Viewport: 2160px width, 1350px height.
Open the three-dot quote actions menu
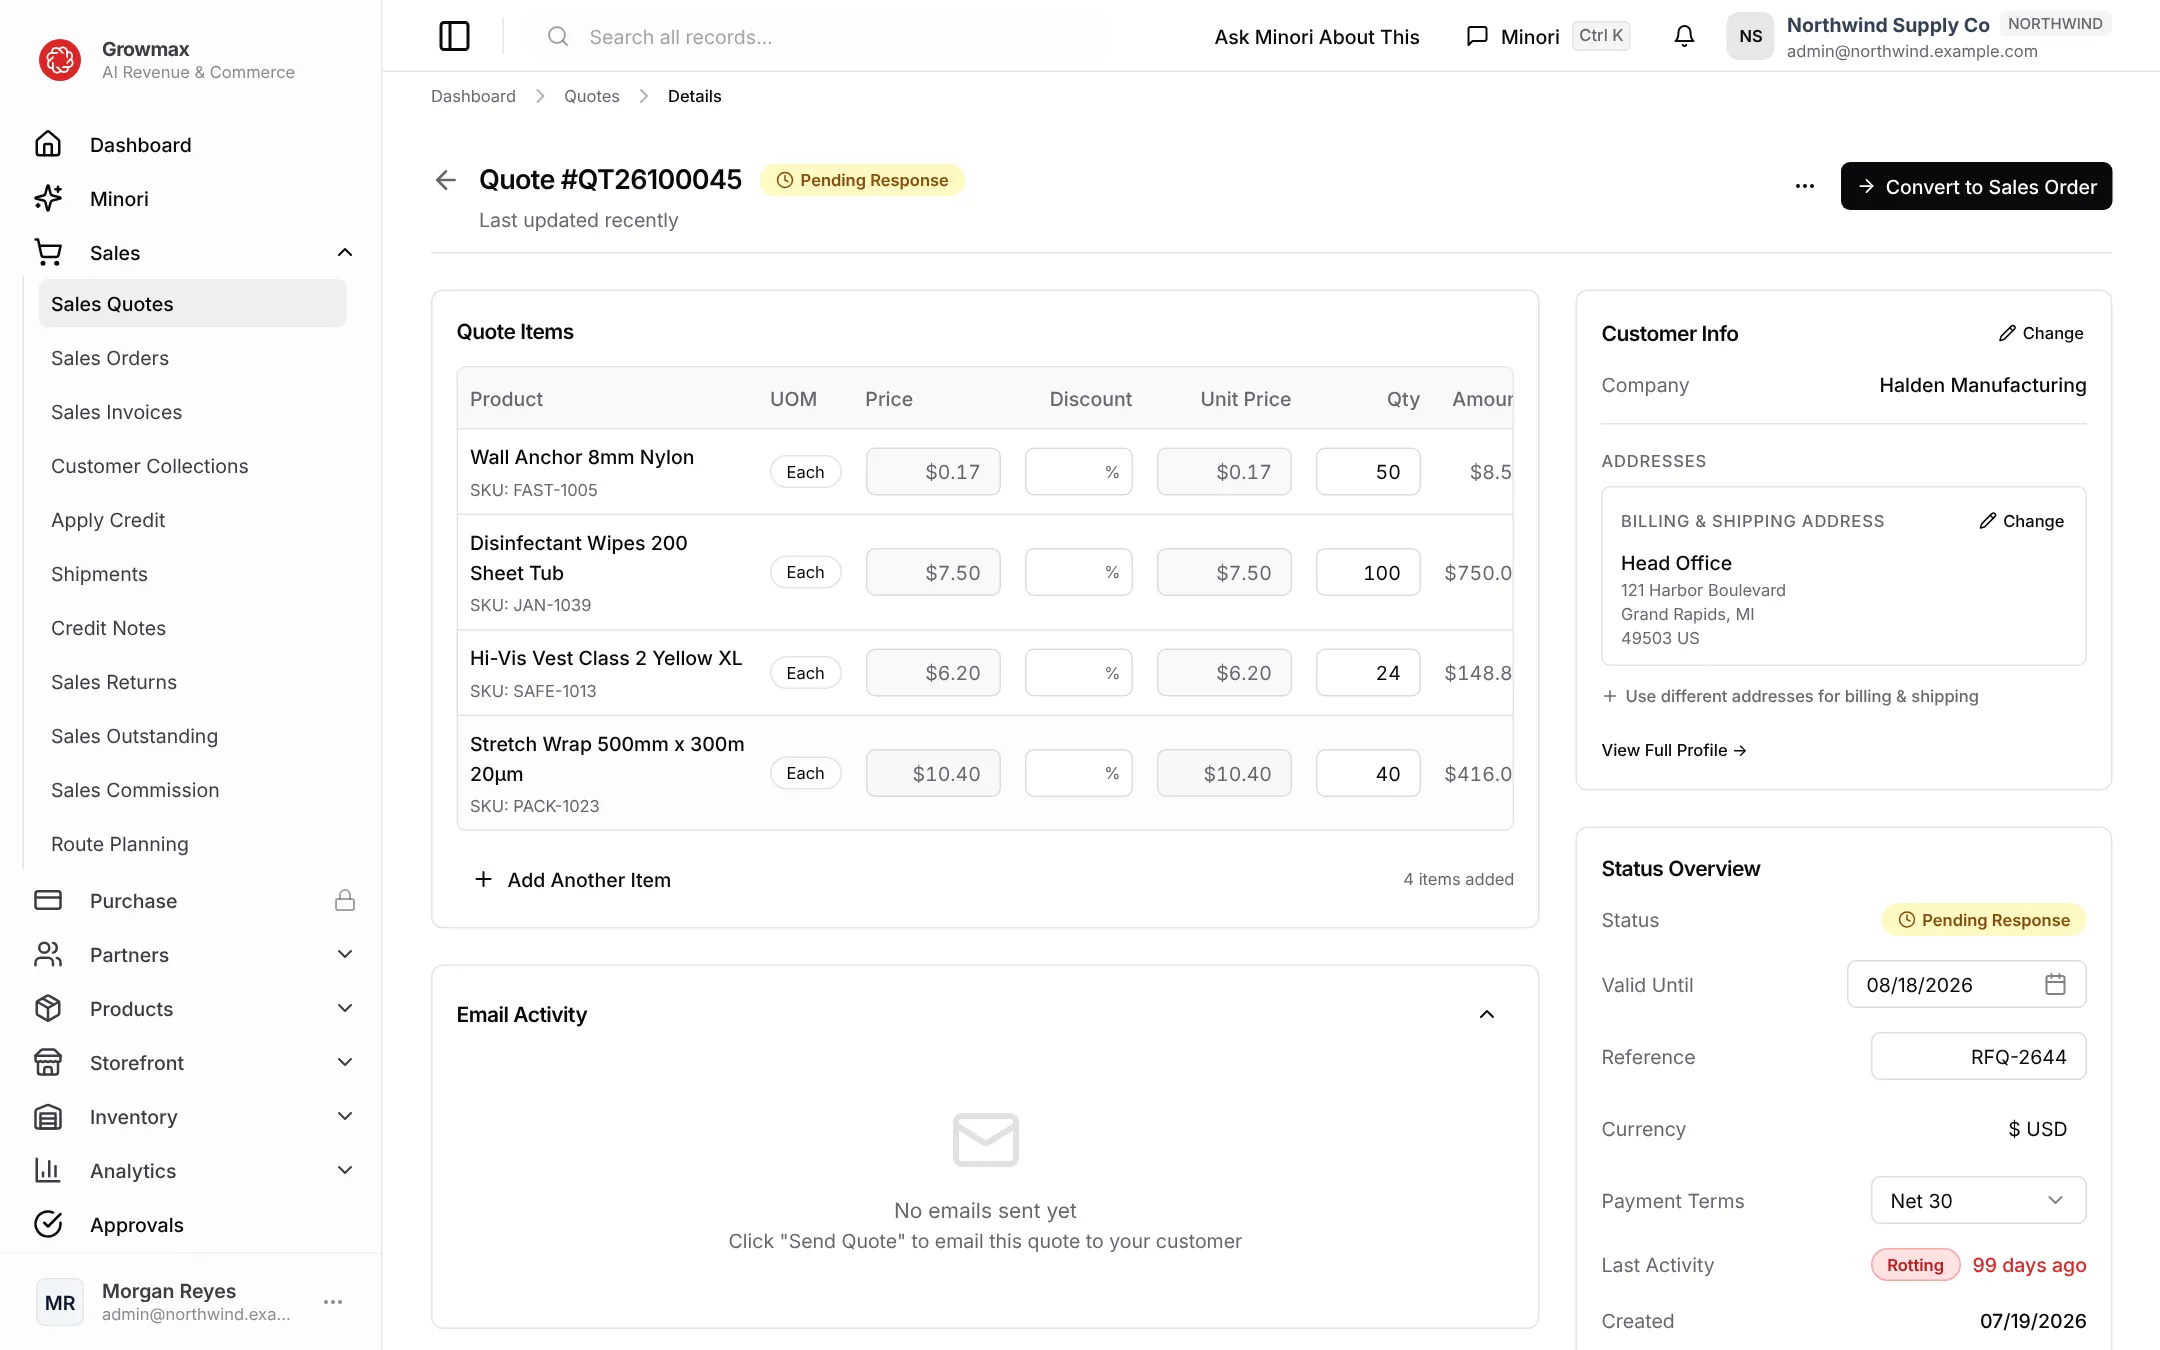1804,186
